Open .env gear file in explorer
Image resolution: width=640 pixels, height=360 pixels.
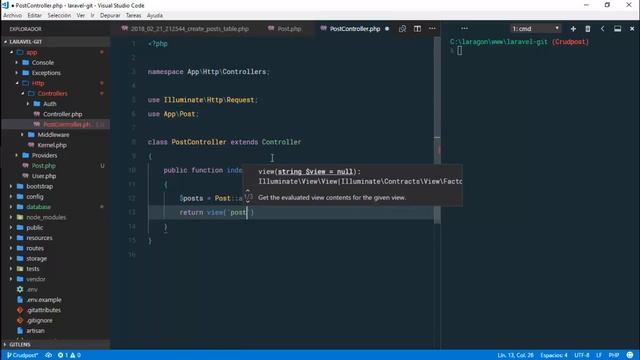tap(32, 289)
